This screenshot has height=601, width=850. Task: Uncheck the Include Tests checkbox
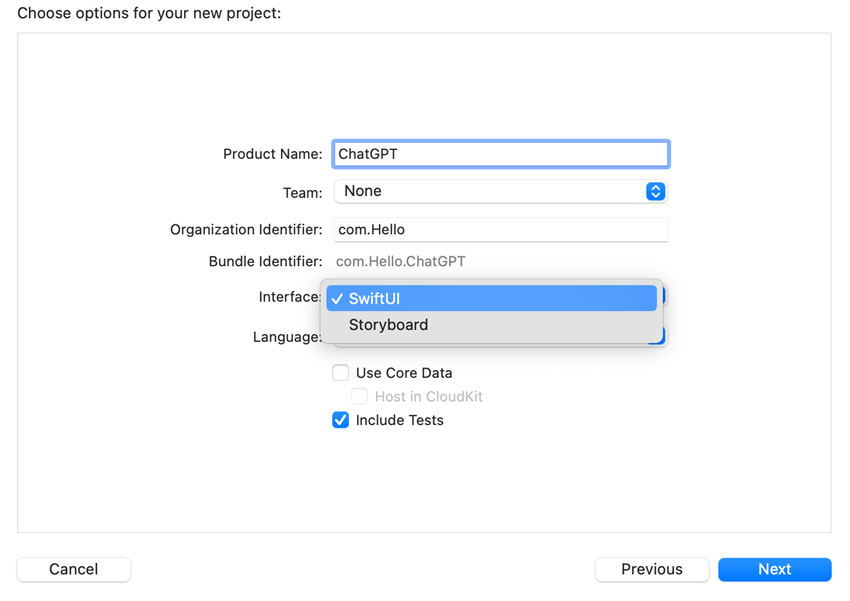tap(340, 420)
